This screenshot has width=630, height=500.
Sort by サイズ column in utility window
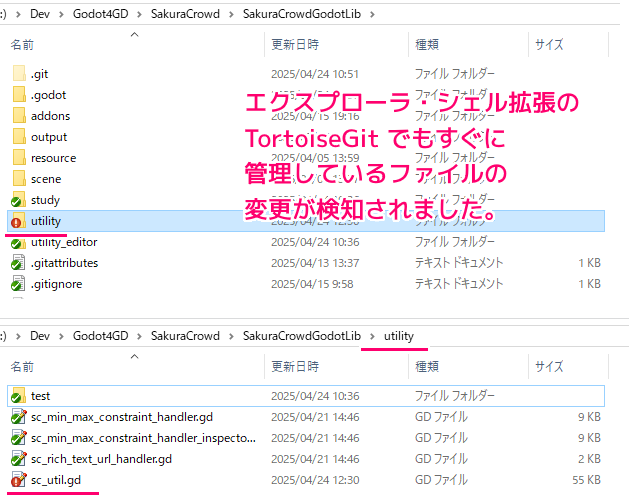tap(549, 367)
